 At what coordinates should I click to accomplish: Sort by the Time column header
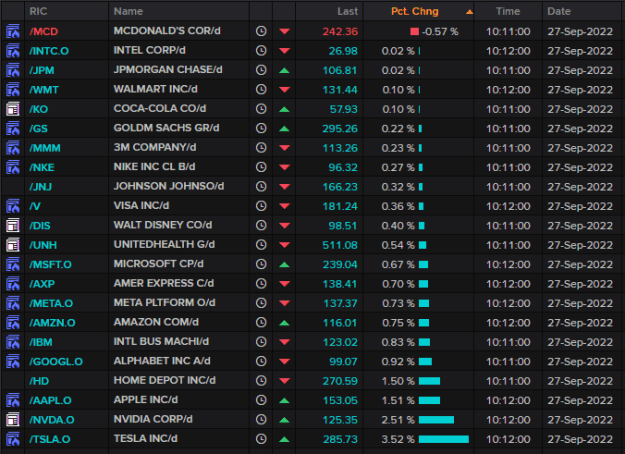508,11
